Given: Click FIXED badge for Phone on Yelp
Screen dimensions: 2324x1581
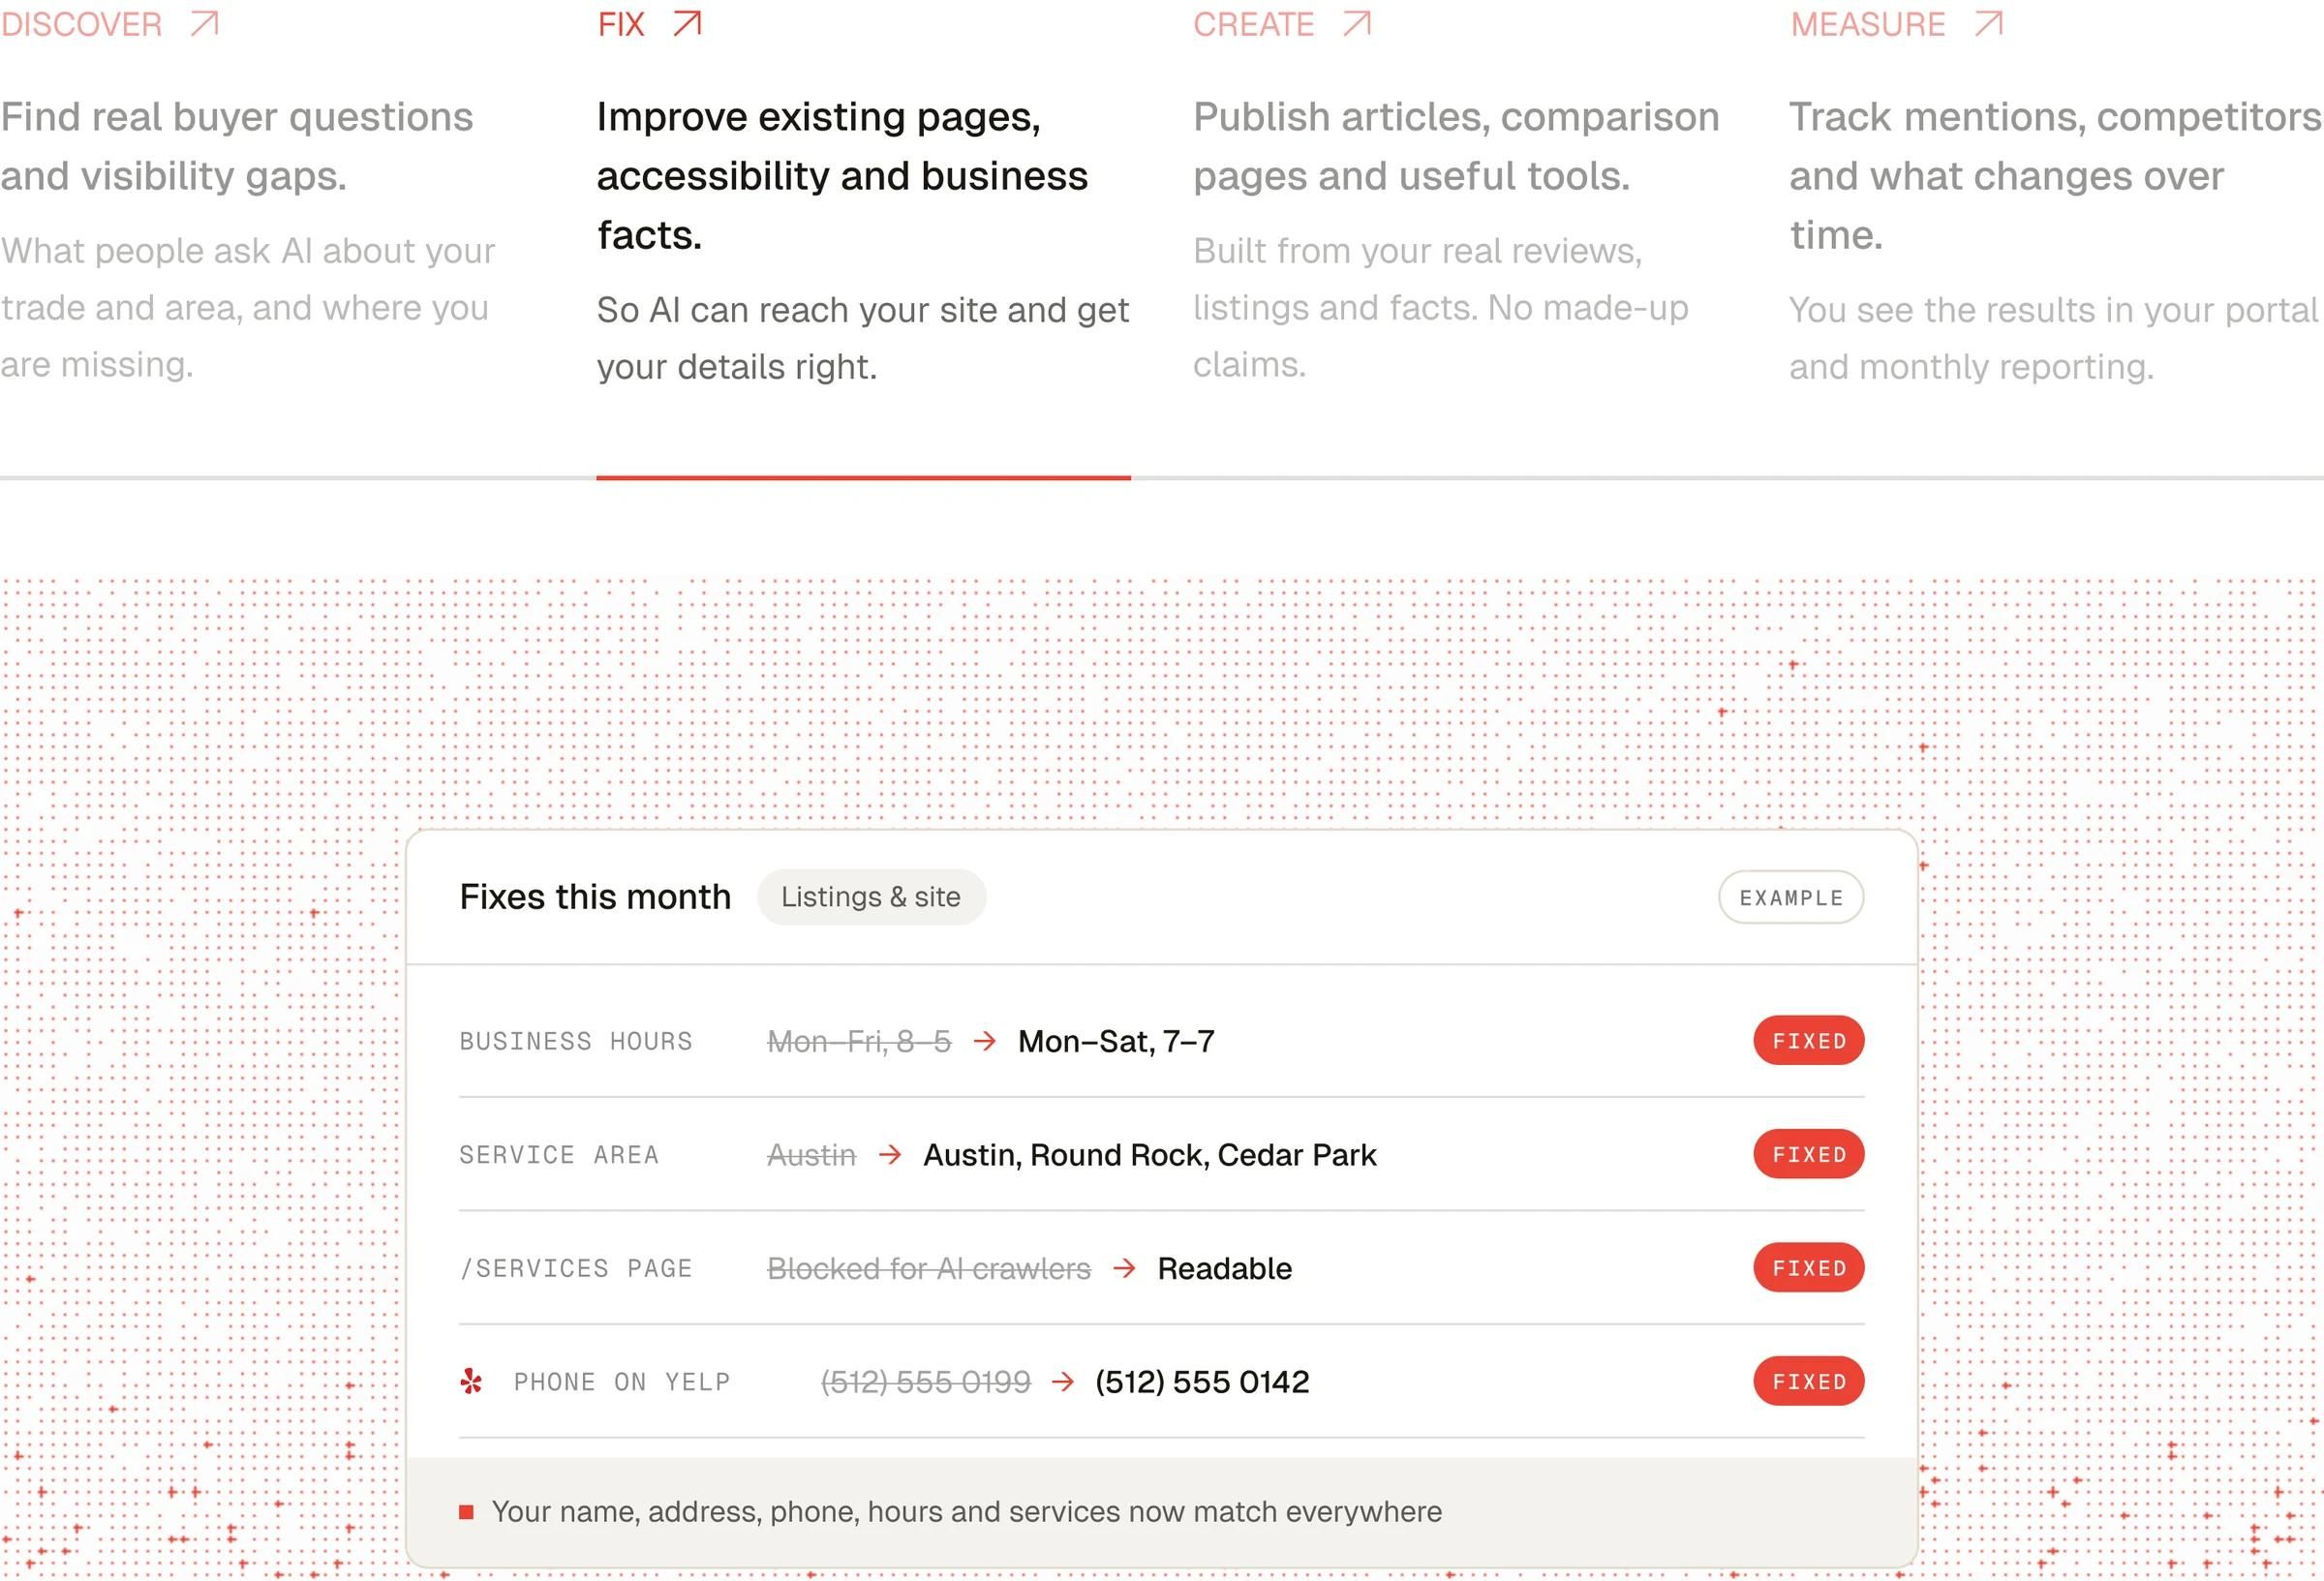Looking at the screenshot, I should [x=1808, y=1381].
